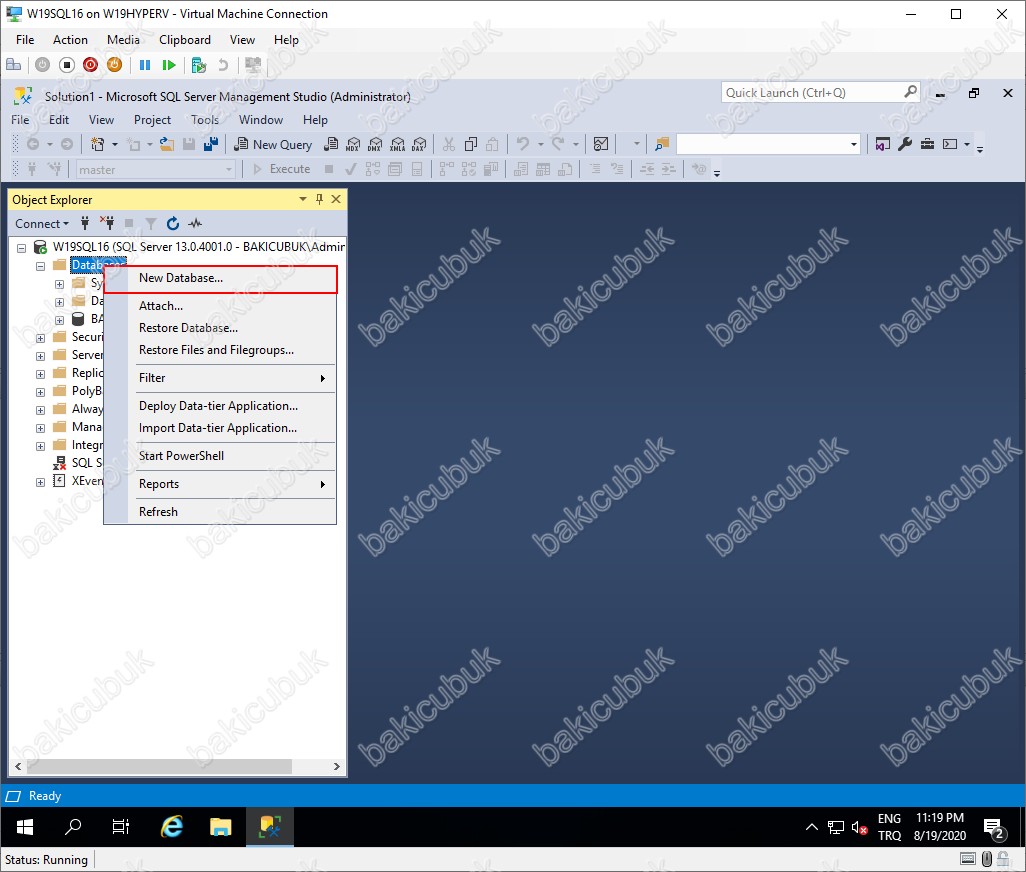Choose New Database... from context menu

tap(220, 279)
